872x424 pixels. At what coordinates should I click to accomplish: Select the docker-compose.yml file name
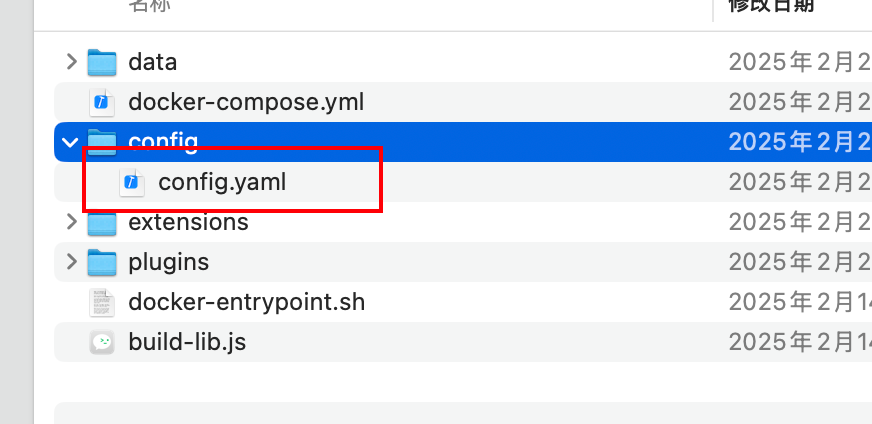(246, 102)
